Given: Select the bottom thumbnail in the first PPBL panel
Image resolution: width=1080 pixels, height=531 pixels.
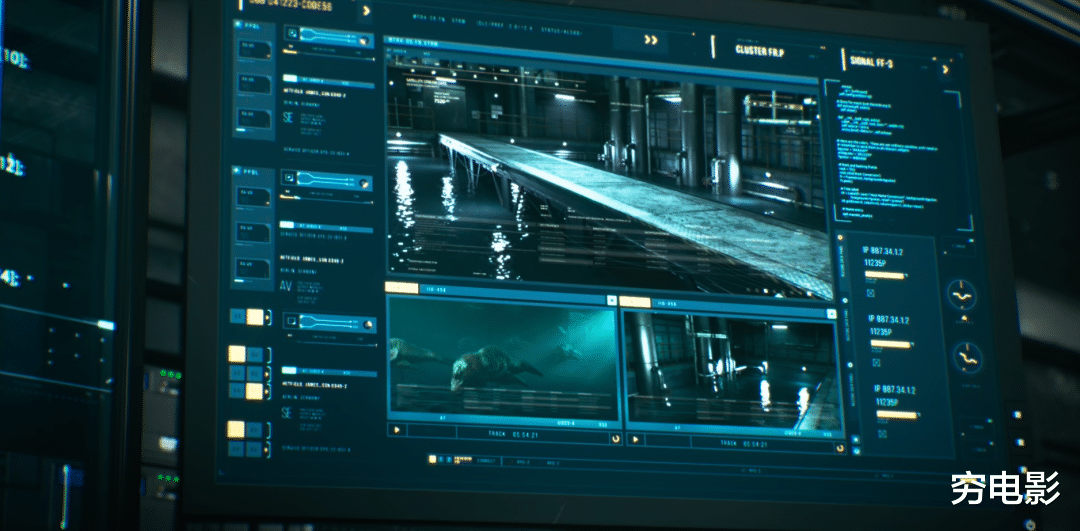Looking at the screenshot, I should 253,118.
